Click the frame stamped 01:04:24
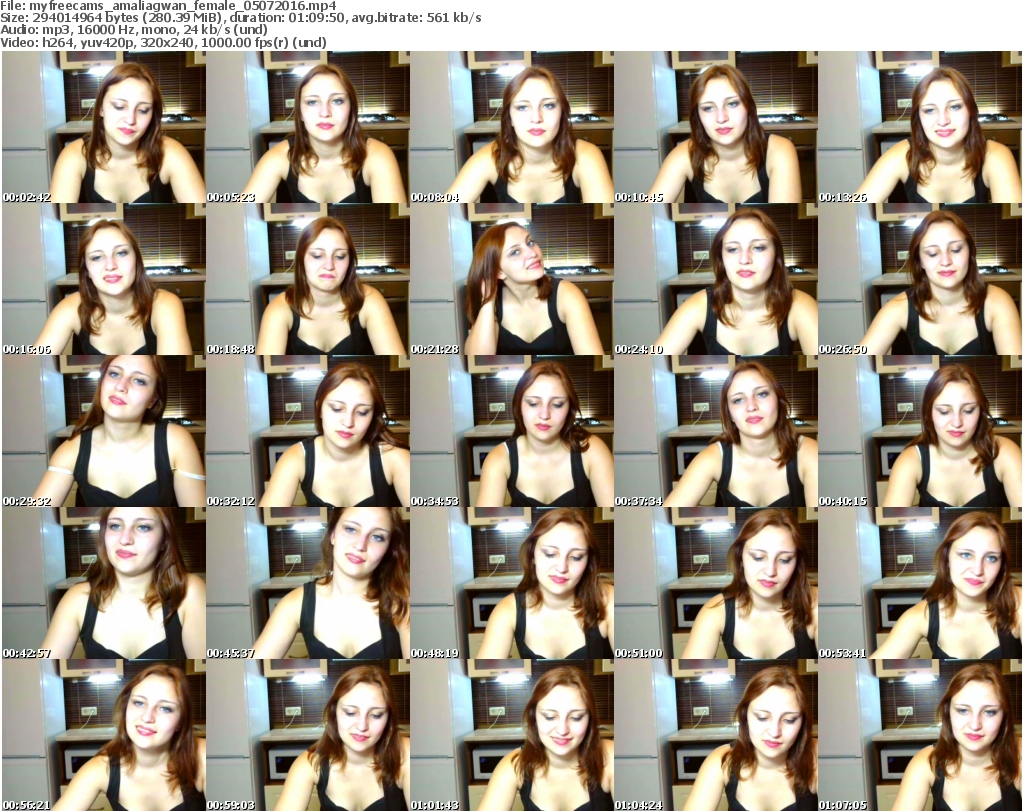 (x=716, y=735)
